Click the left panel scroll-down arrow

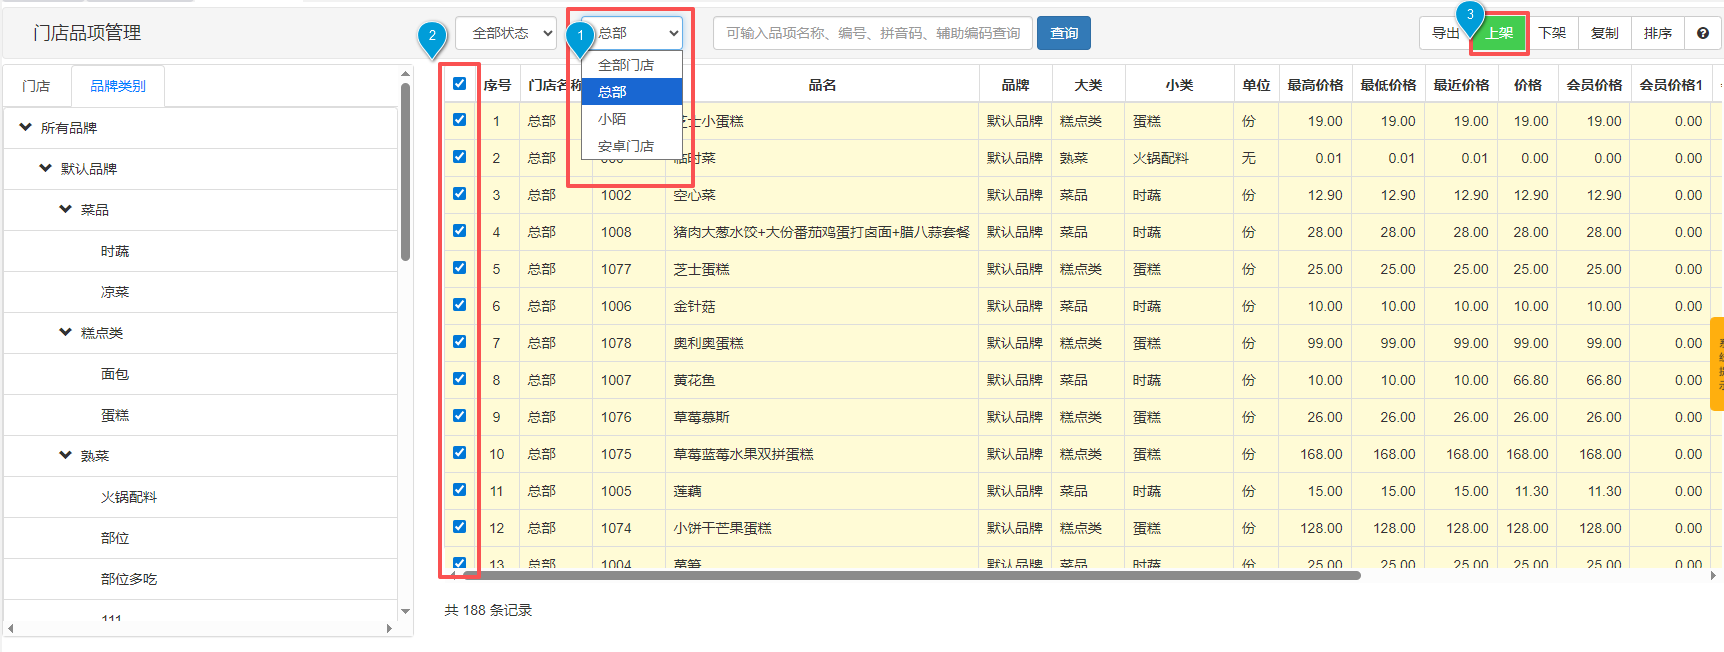[x=405, y=611]
